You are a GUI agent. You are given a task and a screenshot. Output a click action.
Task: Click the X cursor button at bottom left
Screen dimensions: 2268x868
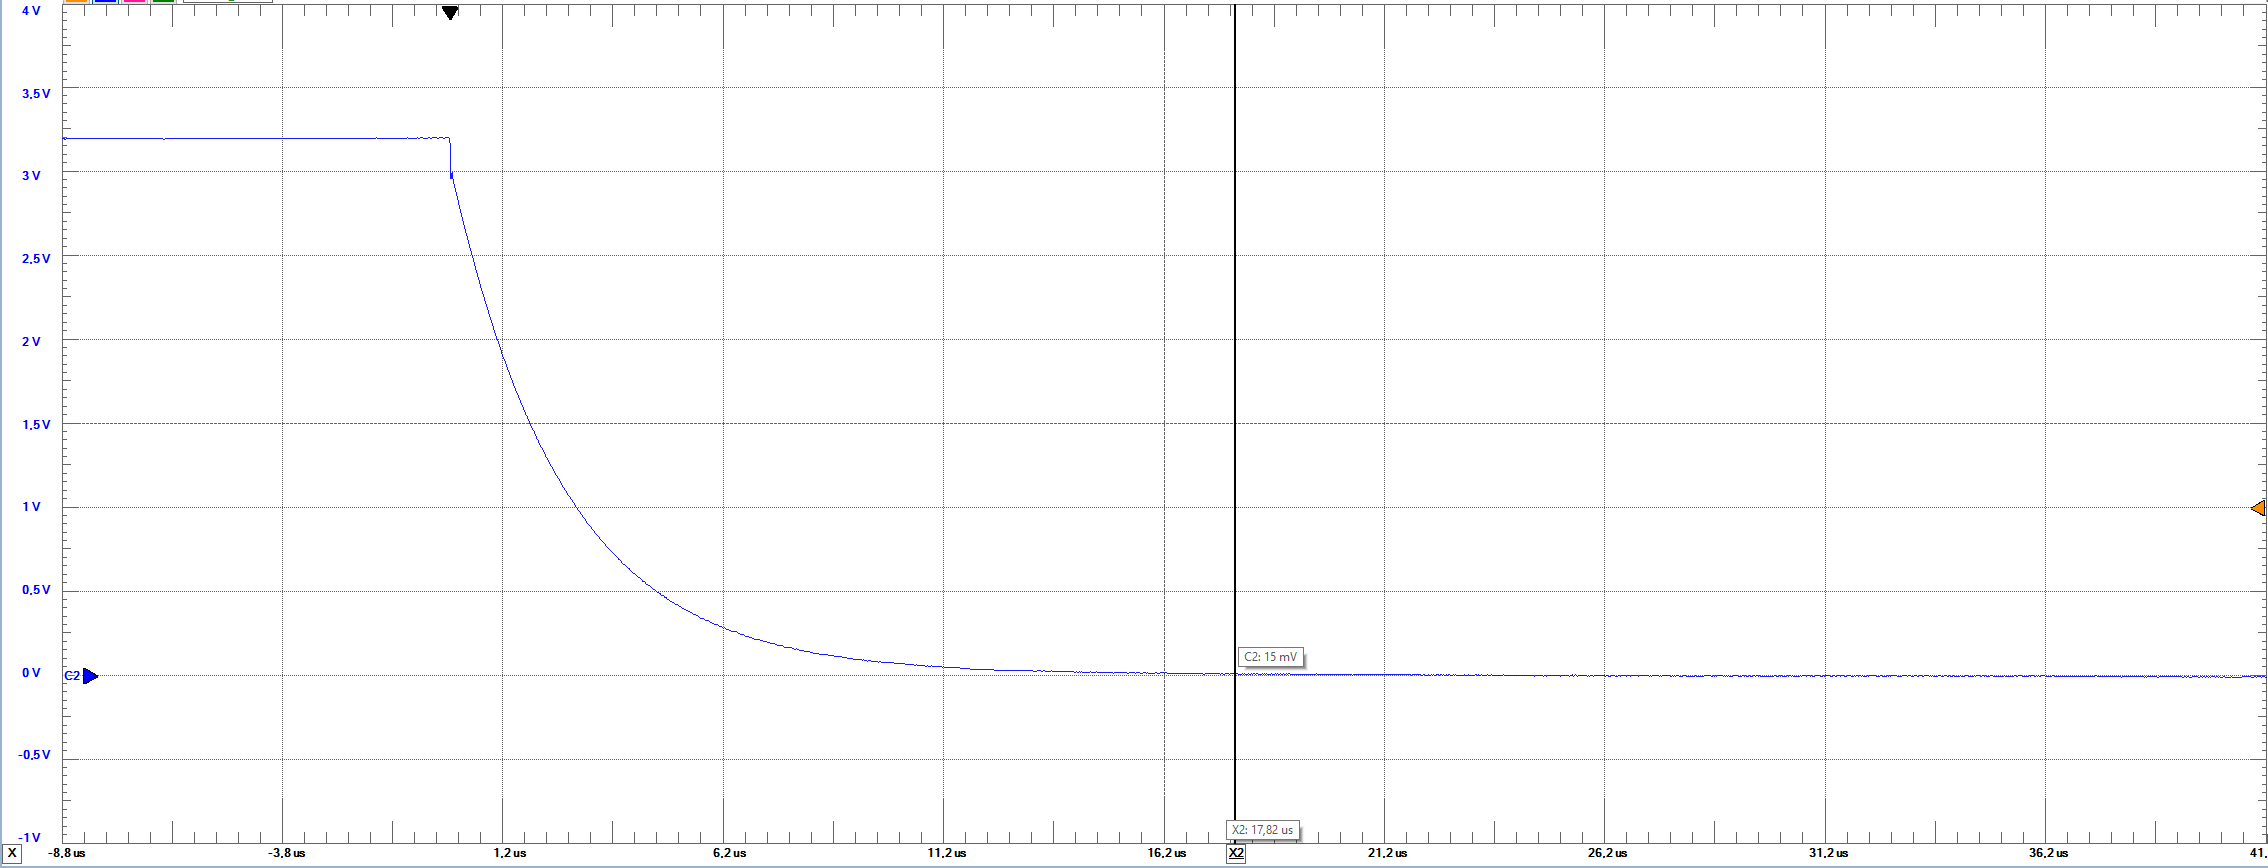click(x=13, y=853)
